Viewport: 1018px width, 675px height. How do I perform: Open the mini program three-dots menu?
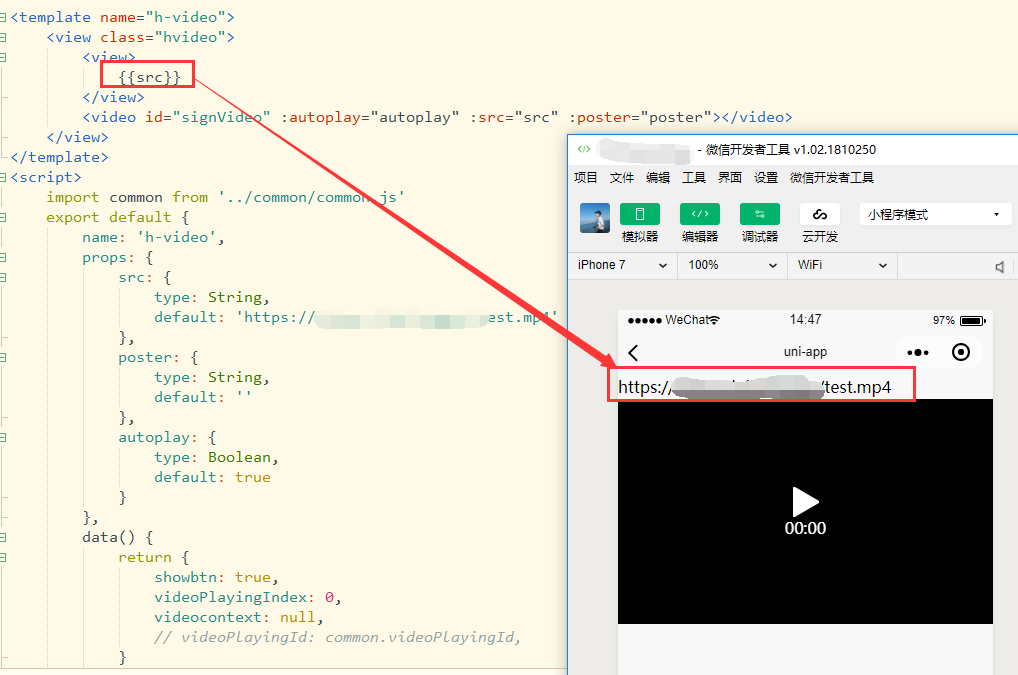[x=918, y=352]
